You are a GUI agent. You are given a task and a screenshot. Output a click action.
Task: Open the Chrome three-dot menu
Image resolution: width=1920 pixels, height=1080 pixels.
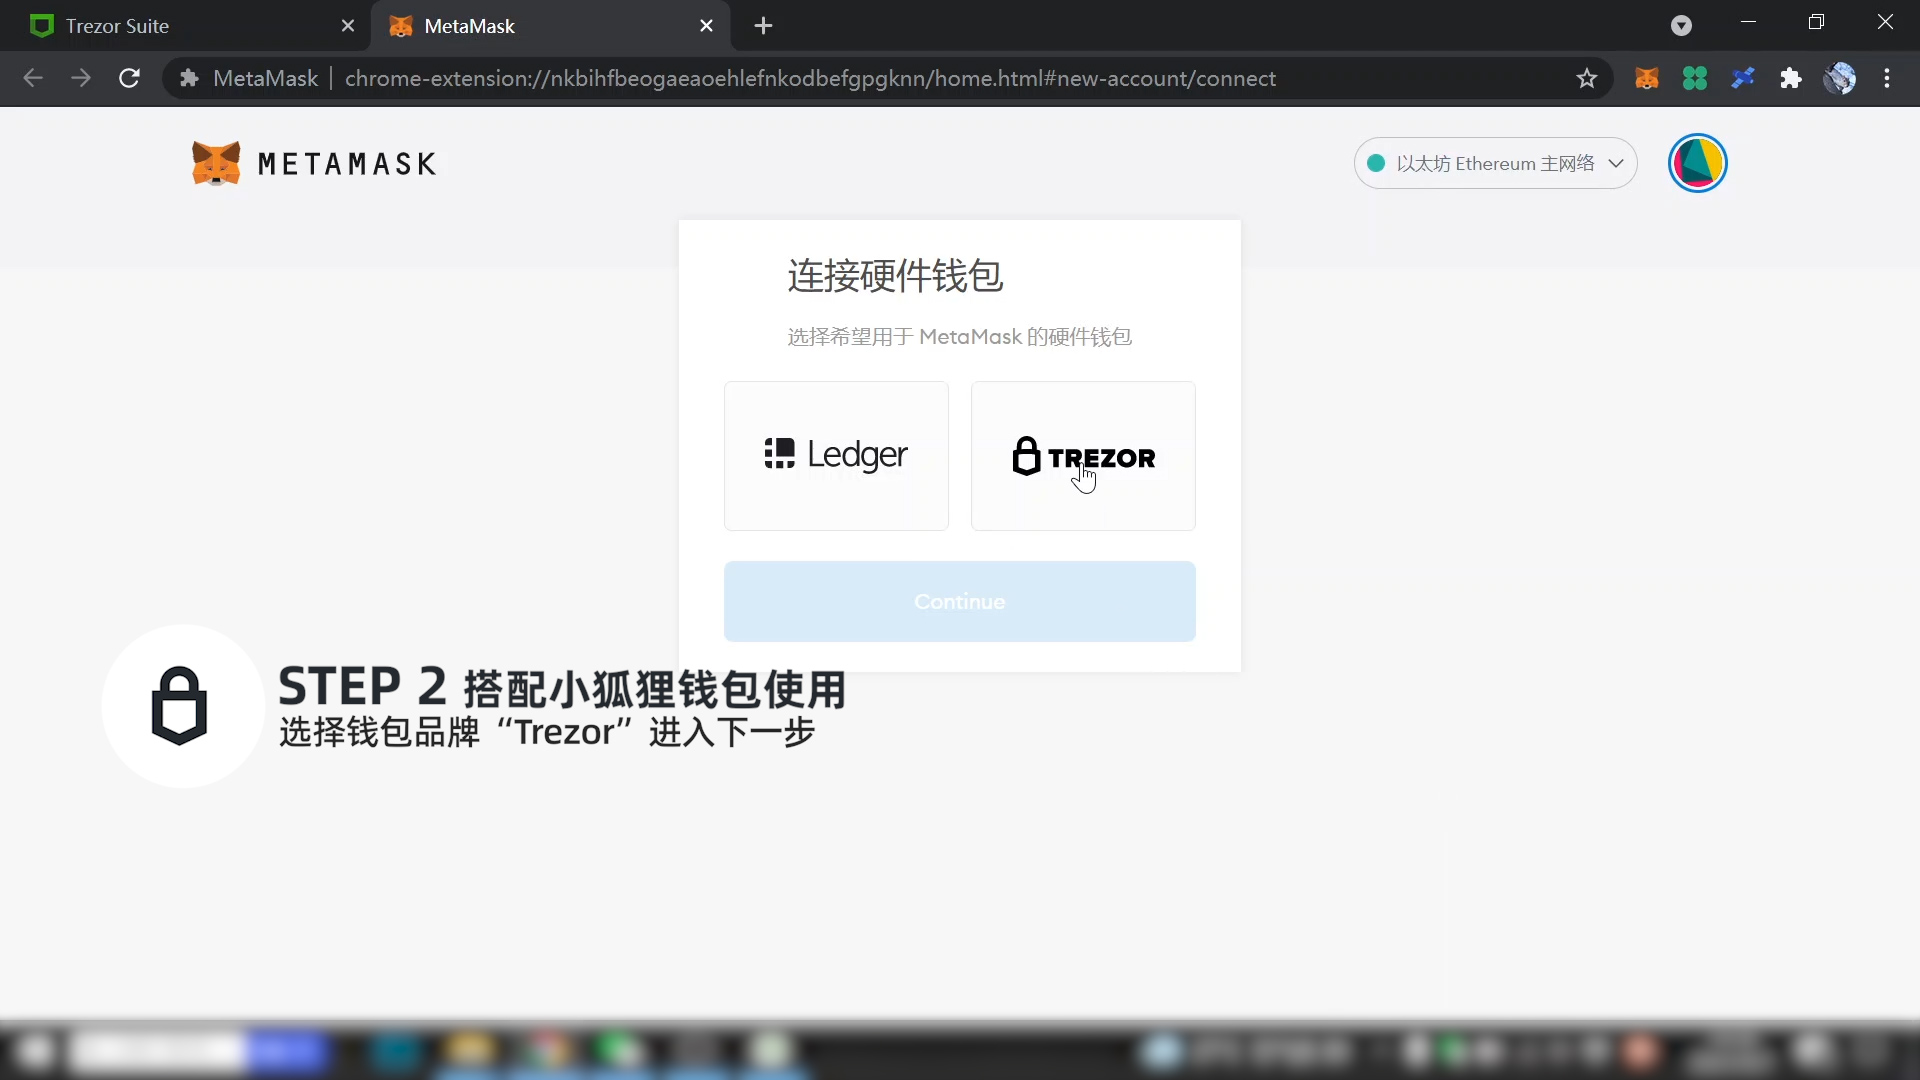click(1887, 78)
